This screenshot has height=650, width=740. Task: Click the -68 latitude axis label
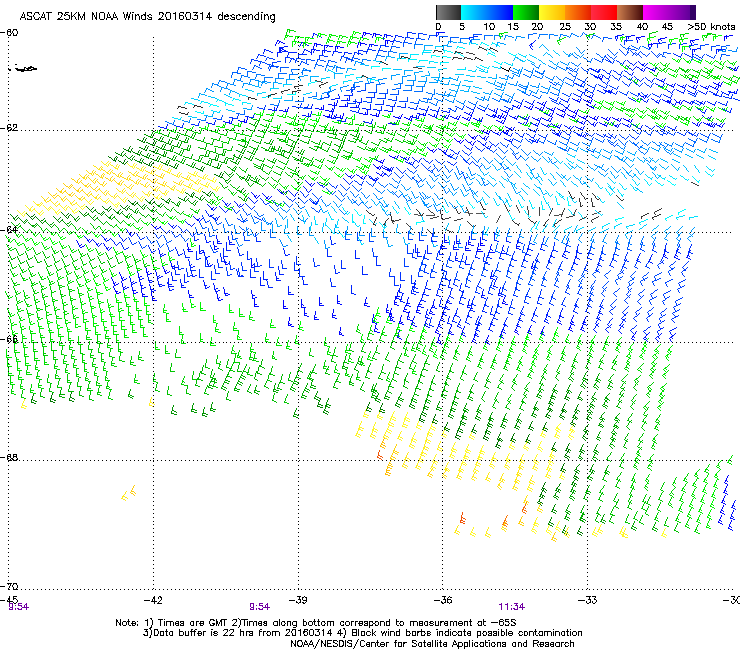tap(10, 457)
